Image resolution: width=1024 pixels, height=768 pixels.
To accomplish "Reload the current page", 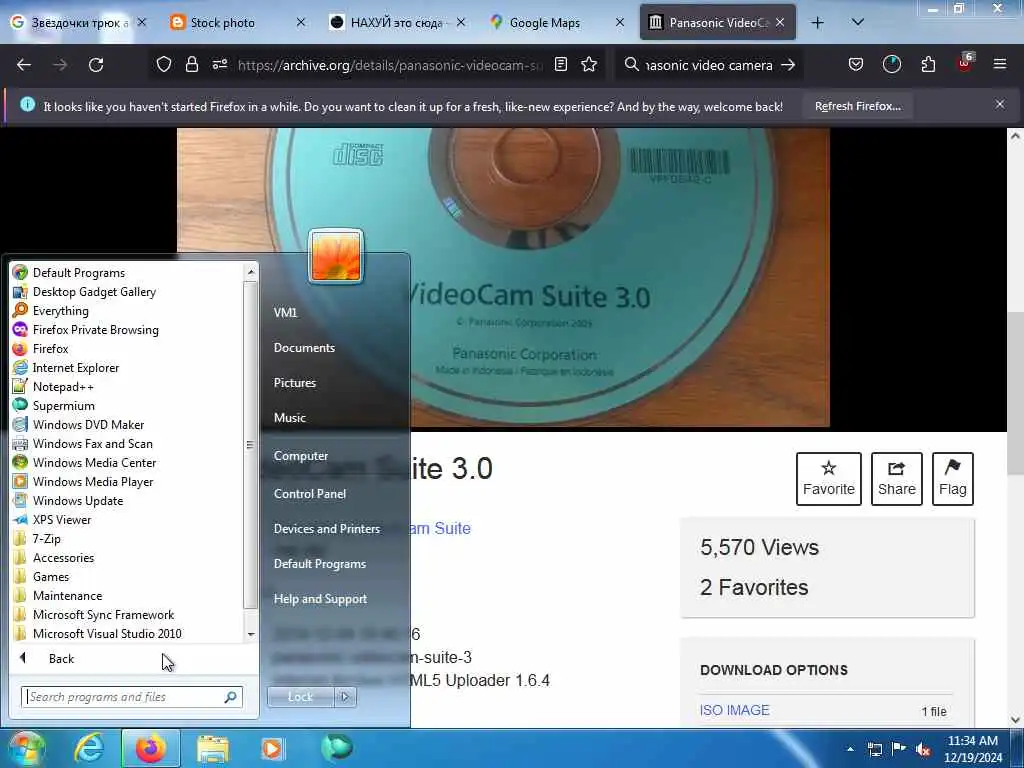I will [x=96, y=65].
